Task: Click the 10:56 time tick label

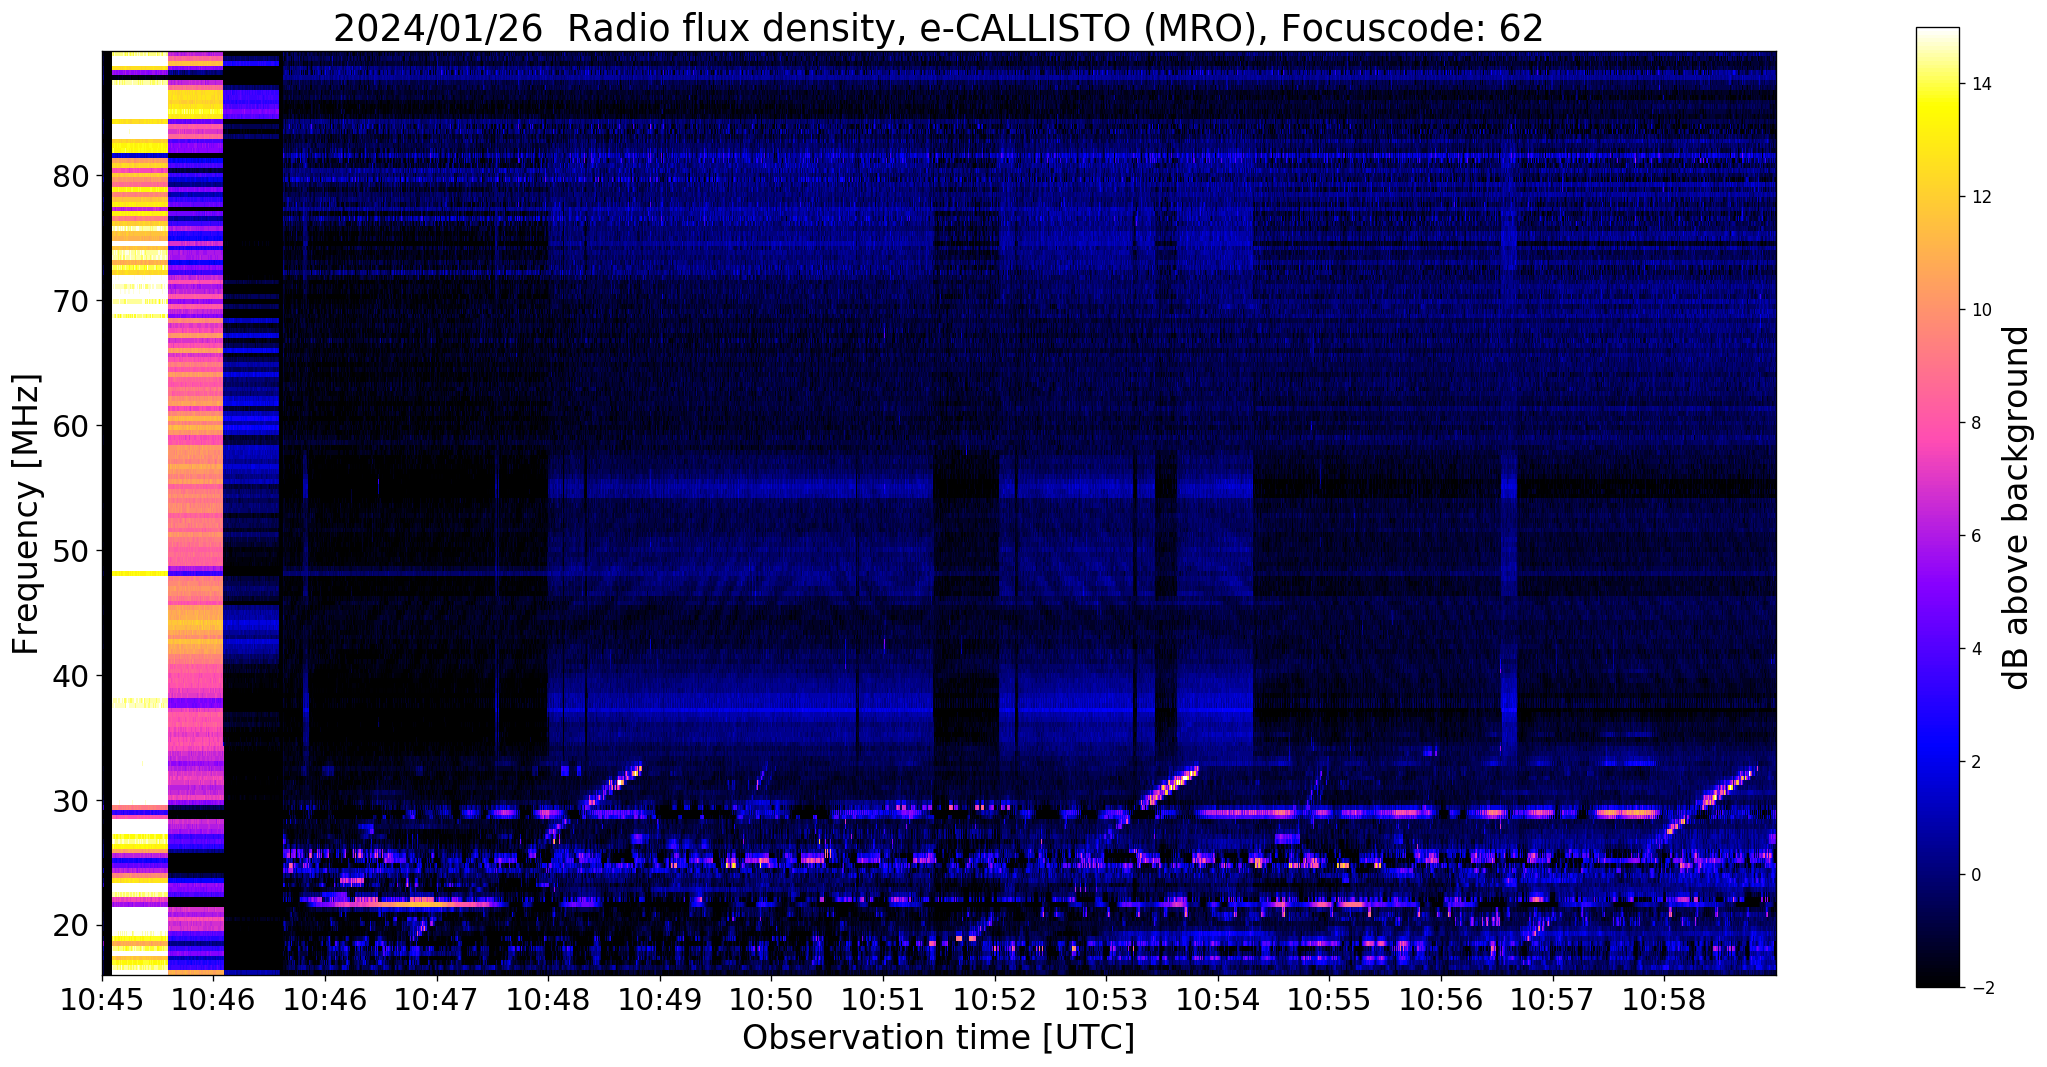Action: click(1441, 1000)
